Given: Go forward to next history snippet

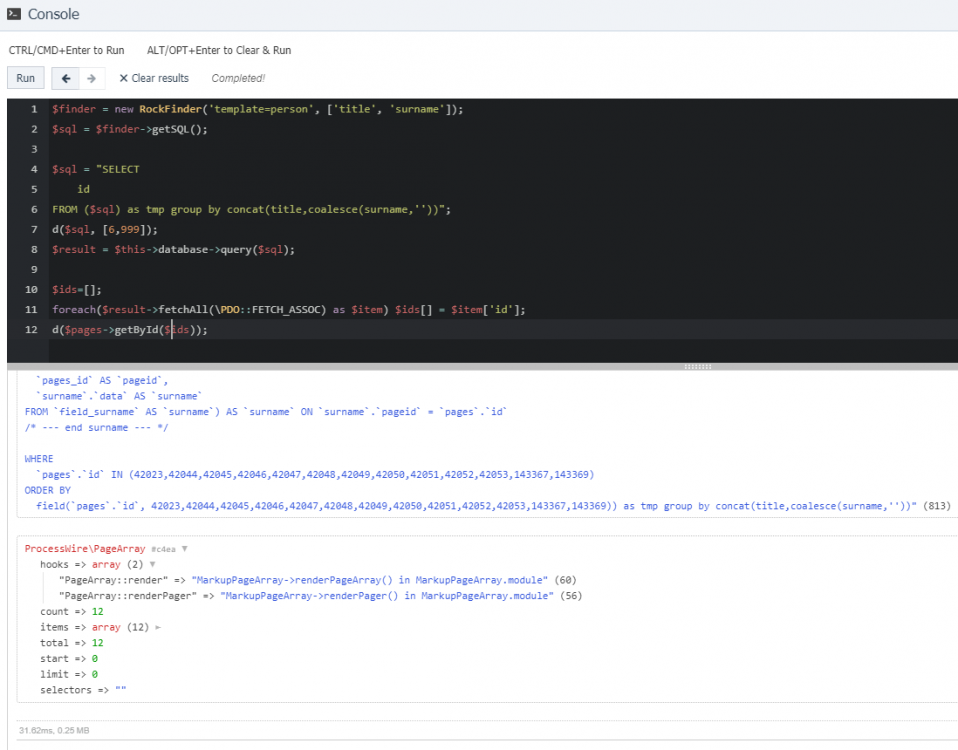Looking at the screenshot, I should point(91,78).
